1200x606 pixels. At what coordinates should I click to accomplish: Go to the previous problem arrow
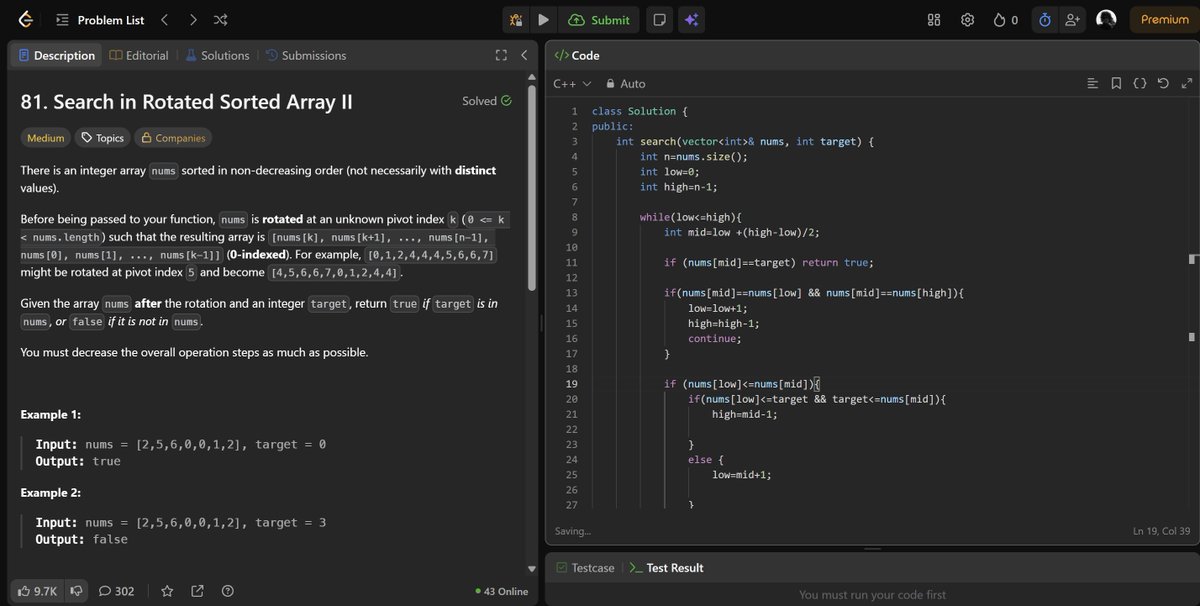(x=165, y=20)
